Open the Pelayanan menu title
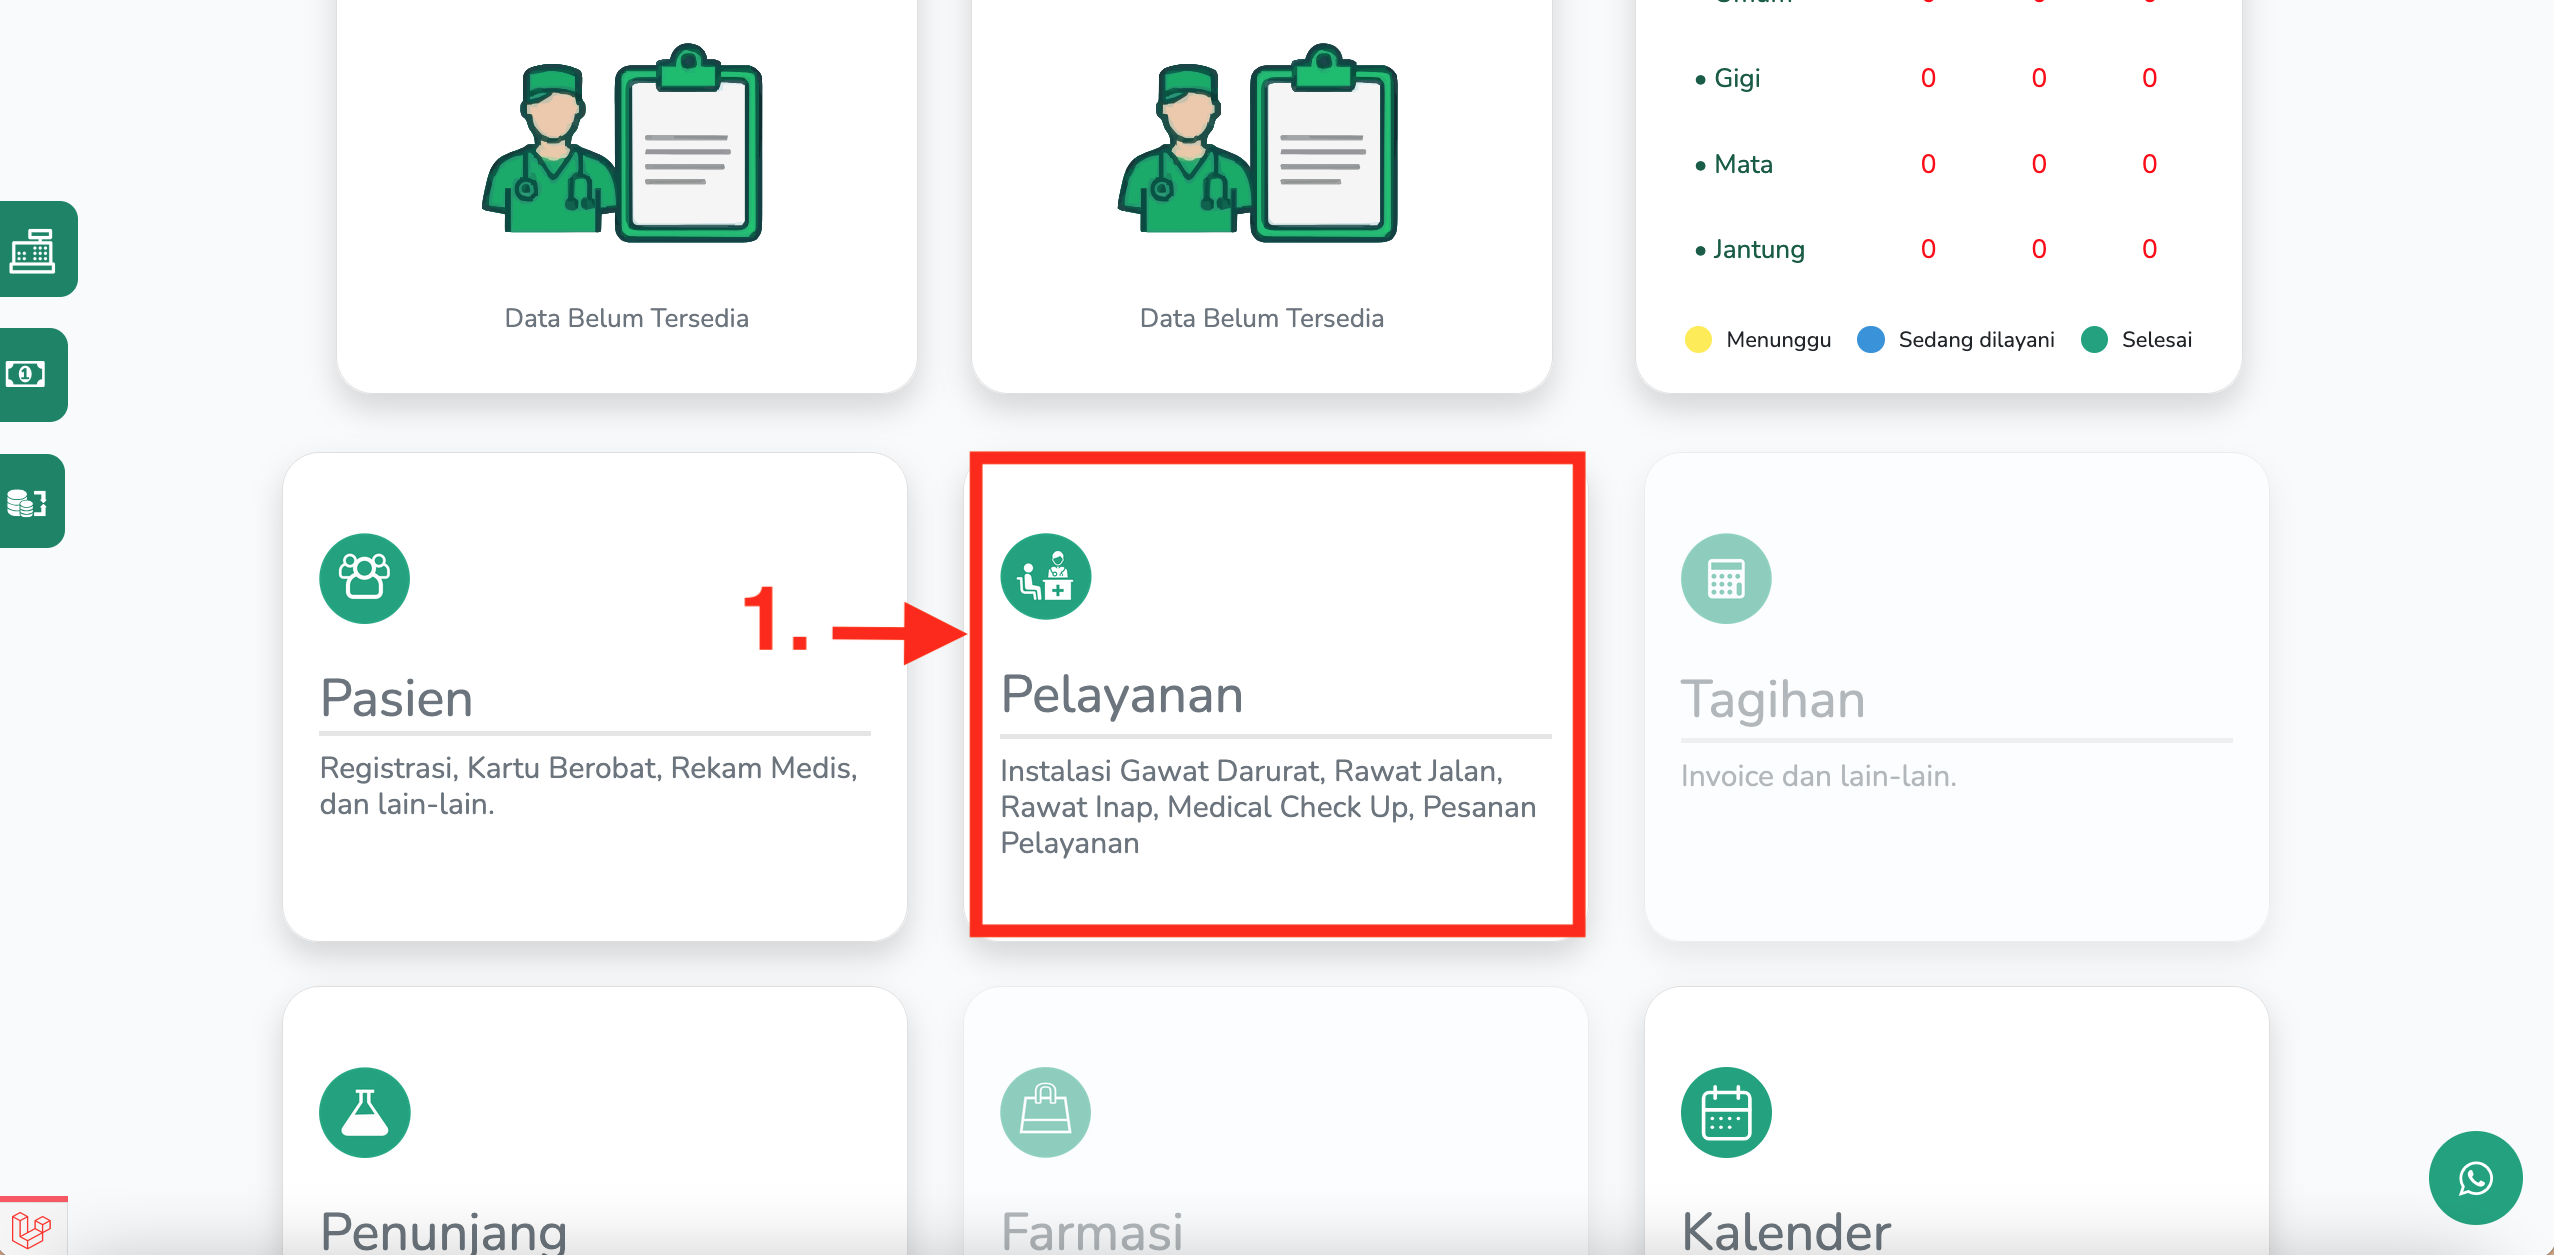Screen dimensions: 2554x1255 pyautogui.click(x=1121, y=694)
